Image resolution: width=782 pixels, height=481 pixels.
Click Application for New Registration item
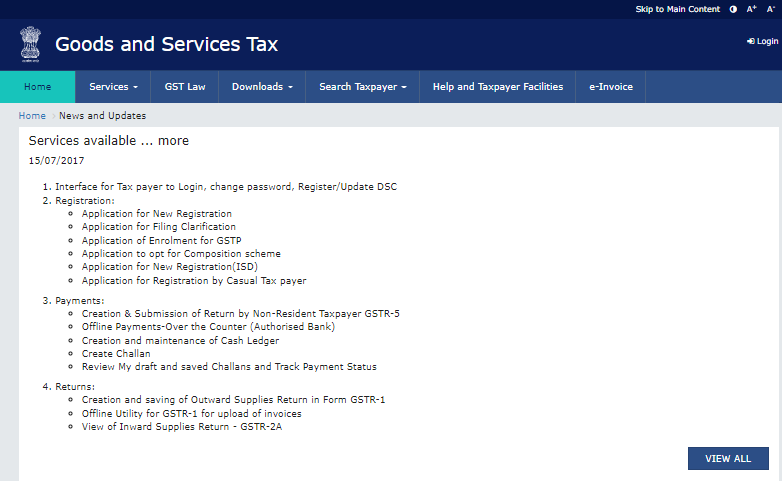[x=156, y=214]
